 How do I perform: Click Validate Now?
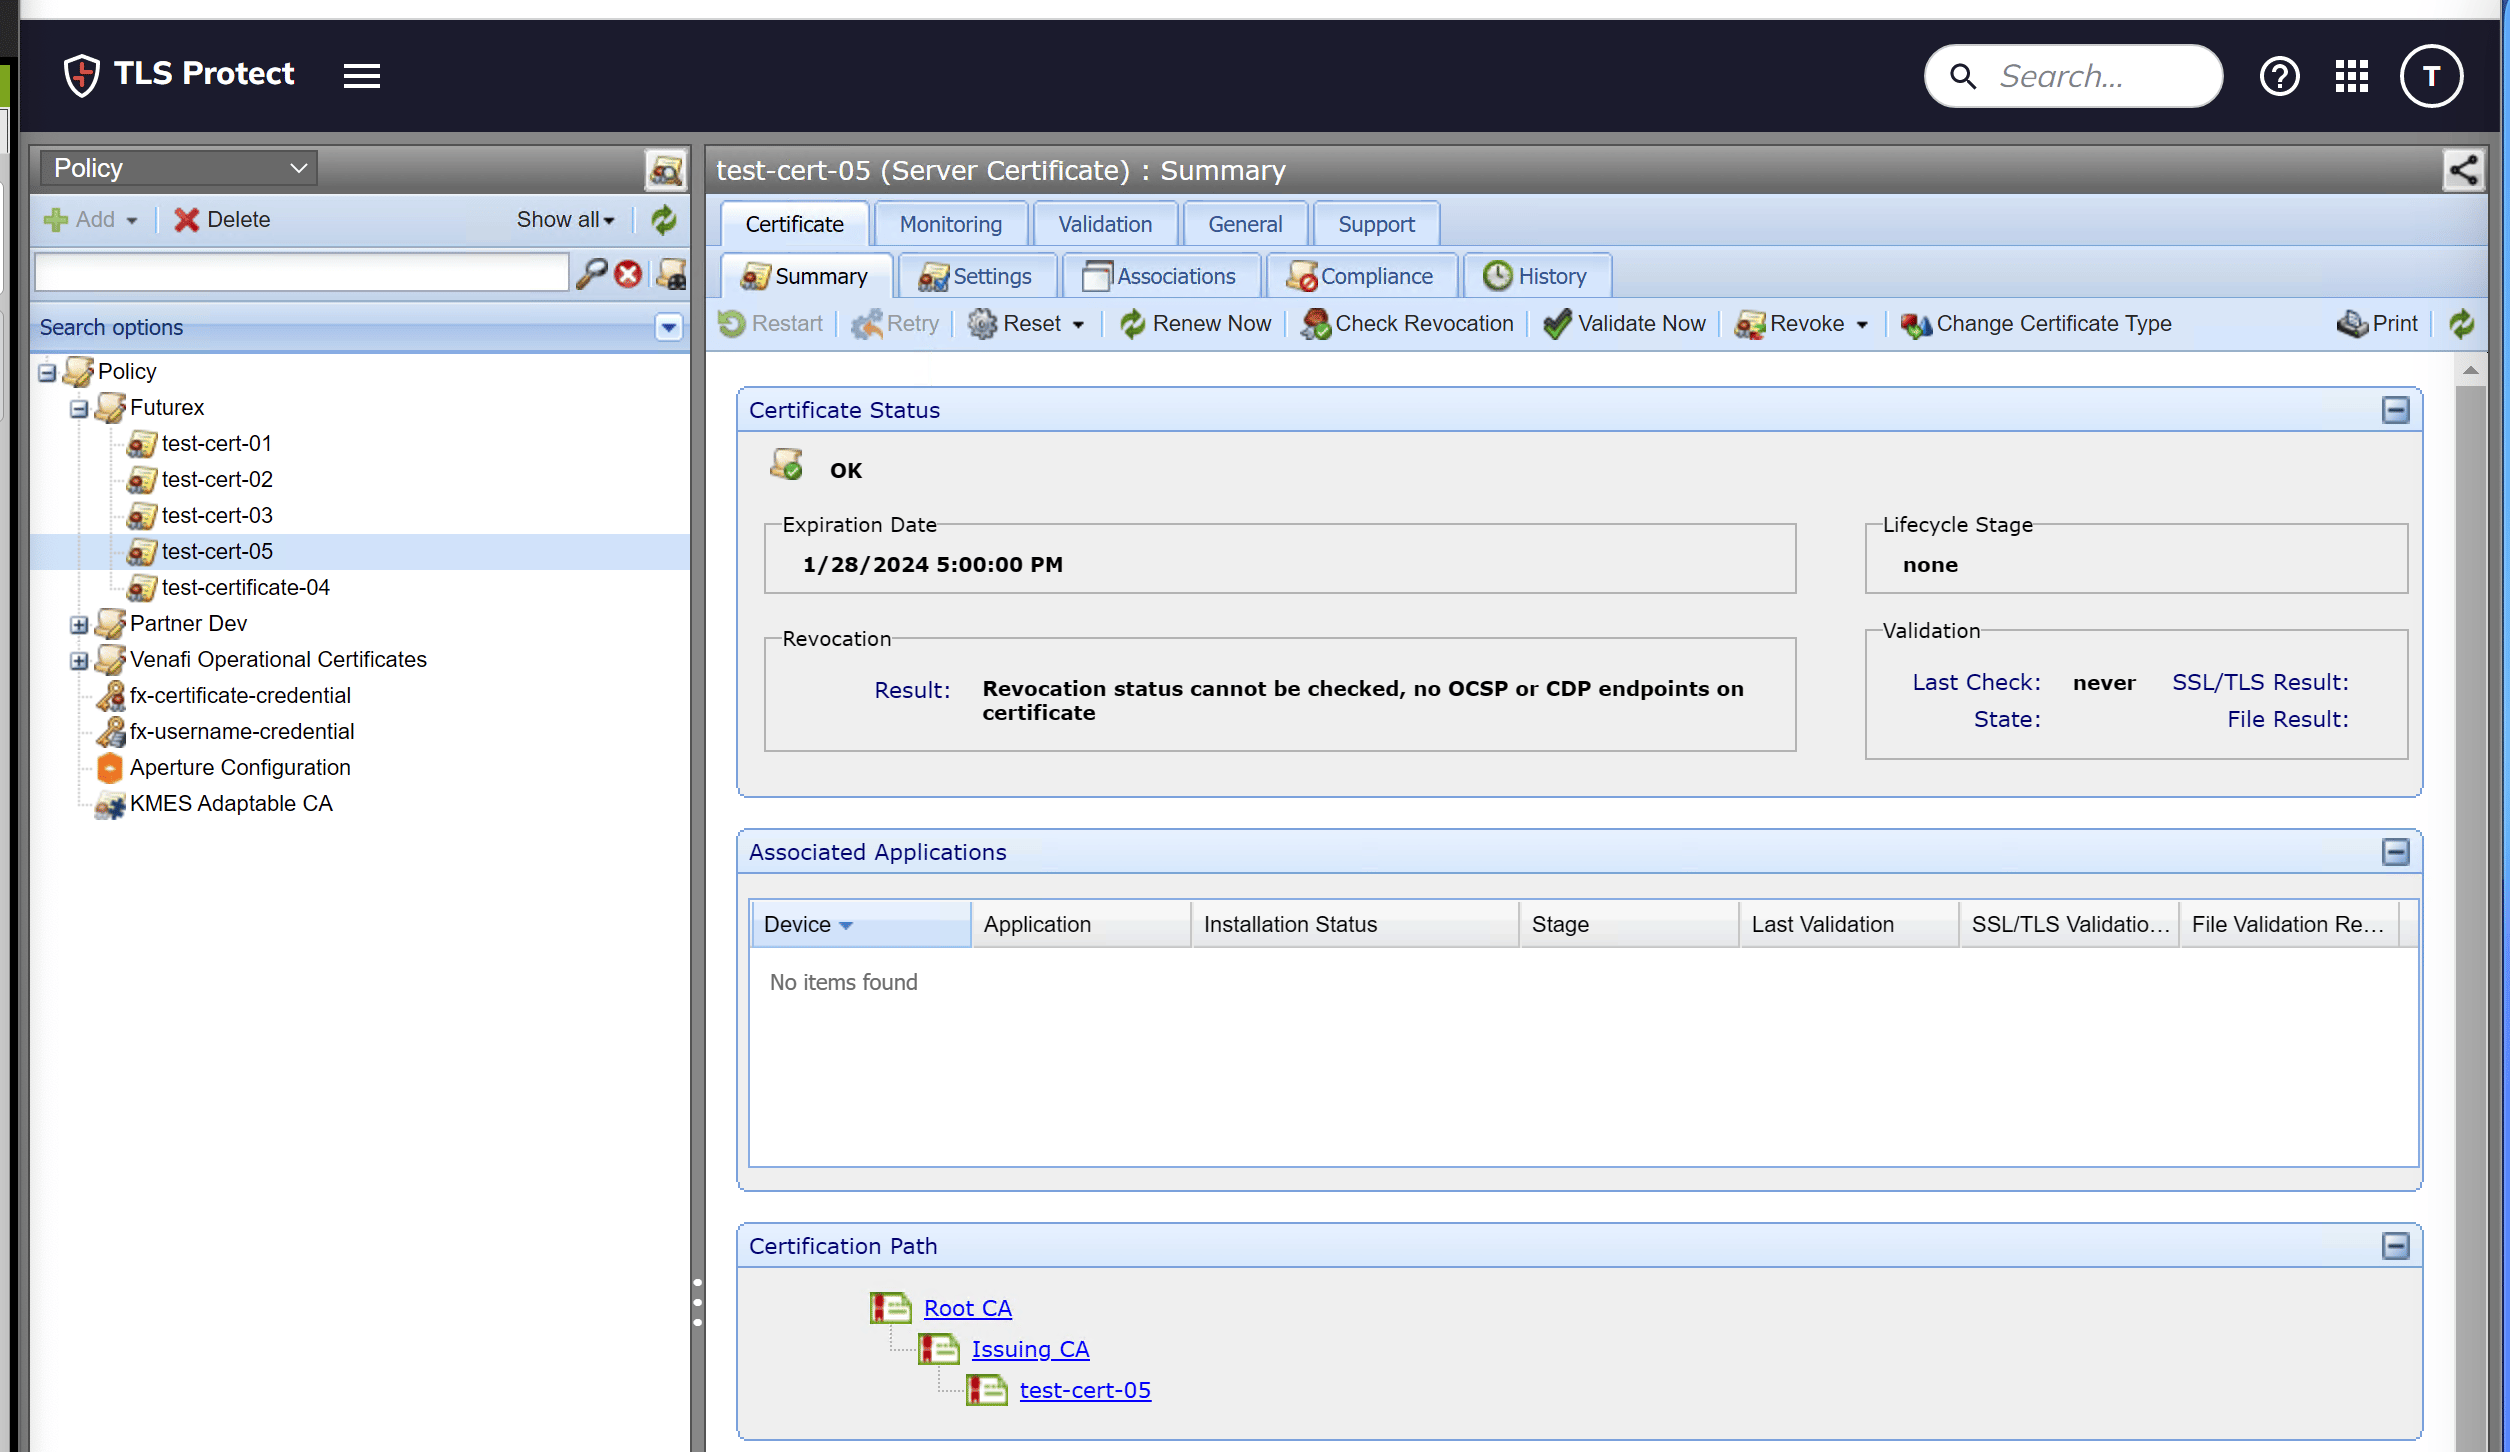(1624, 323)
